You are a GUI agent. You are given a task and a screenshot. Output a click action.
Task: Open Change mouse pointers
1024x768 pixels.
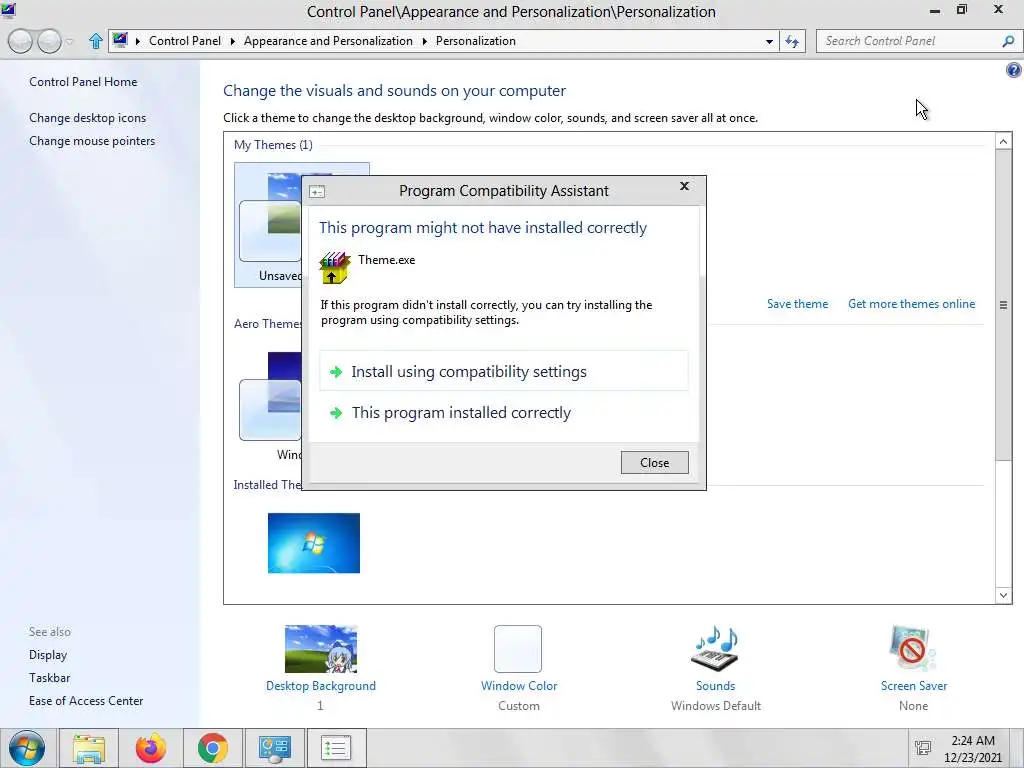(92, 140)
